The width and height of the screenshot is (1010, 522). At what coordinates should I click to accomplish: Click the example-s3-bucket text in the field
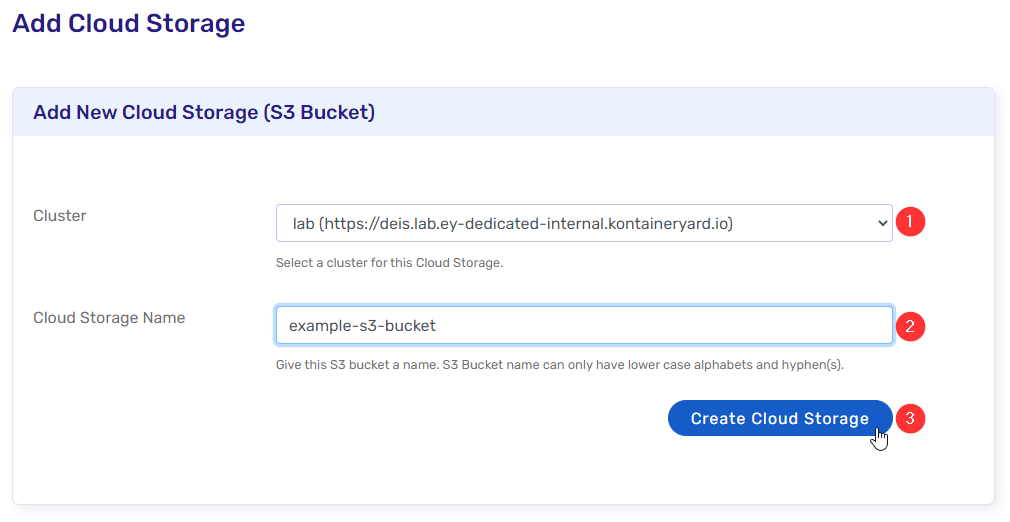tap(362, 326)
